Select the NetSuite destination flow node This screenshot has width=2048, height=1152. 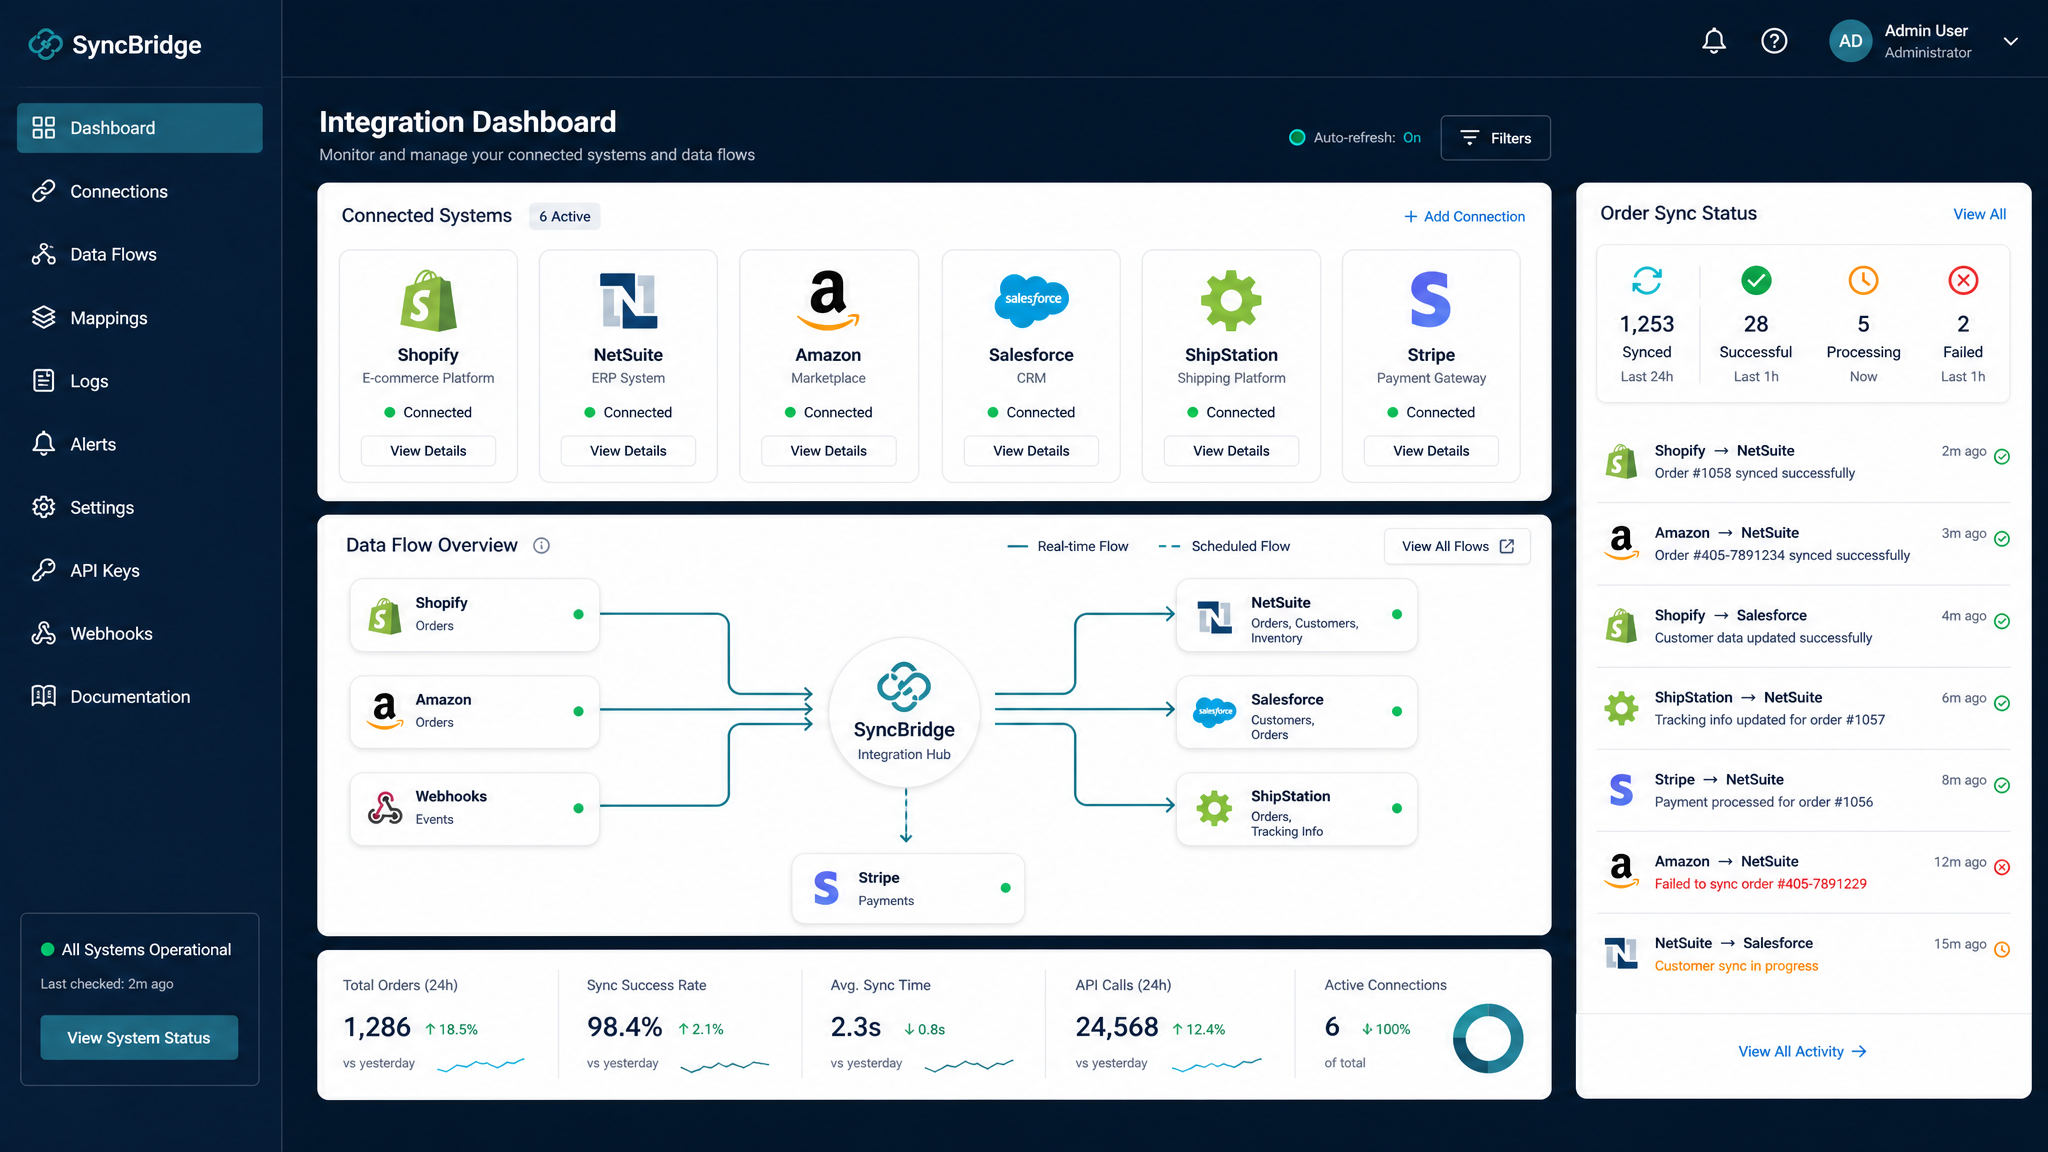tap(1297, 615)
